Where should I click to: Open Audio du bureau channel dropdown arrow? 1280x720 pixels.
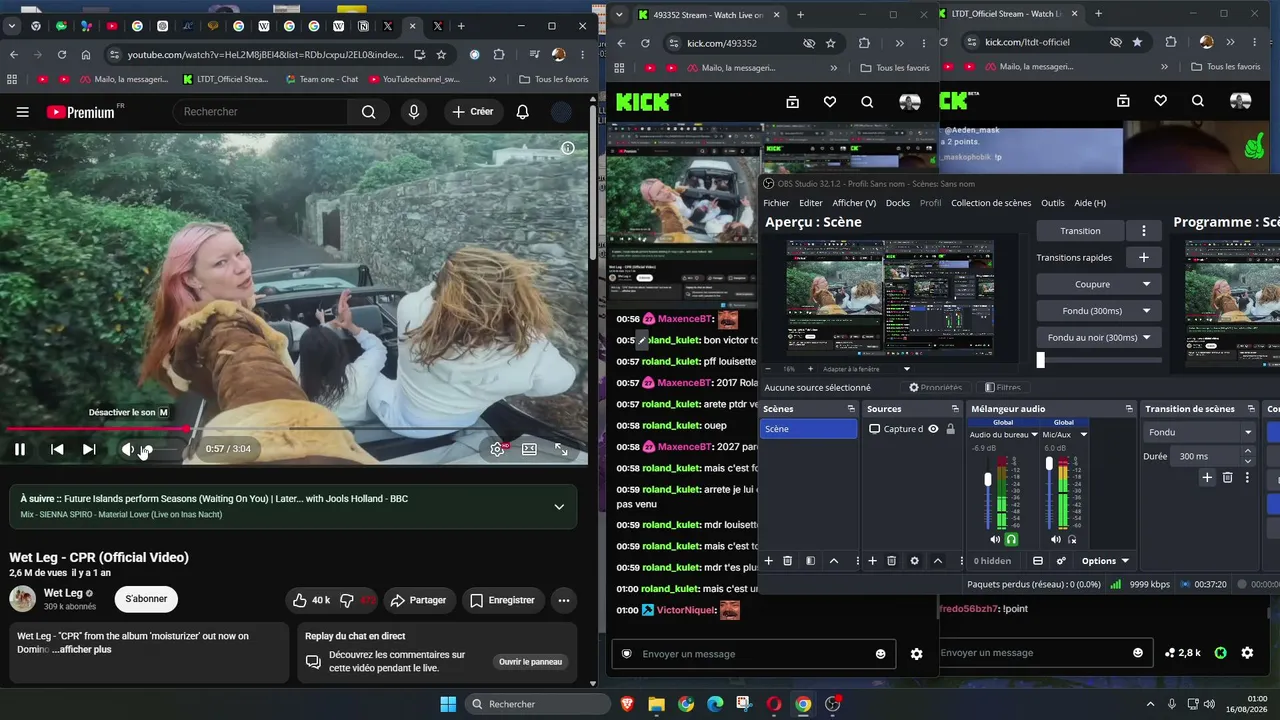coord(1035,435)
